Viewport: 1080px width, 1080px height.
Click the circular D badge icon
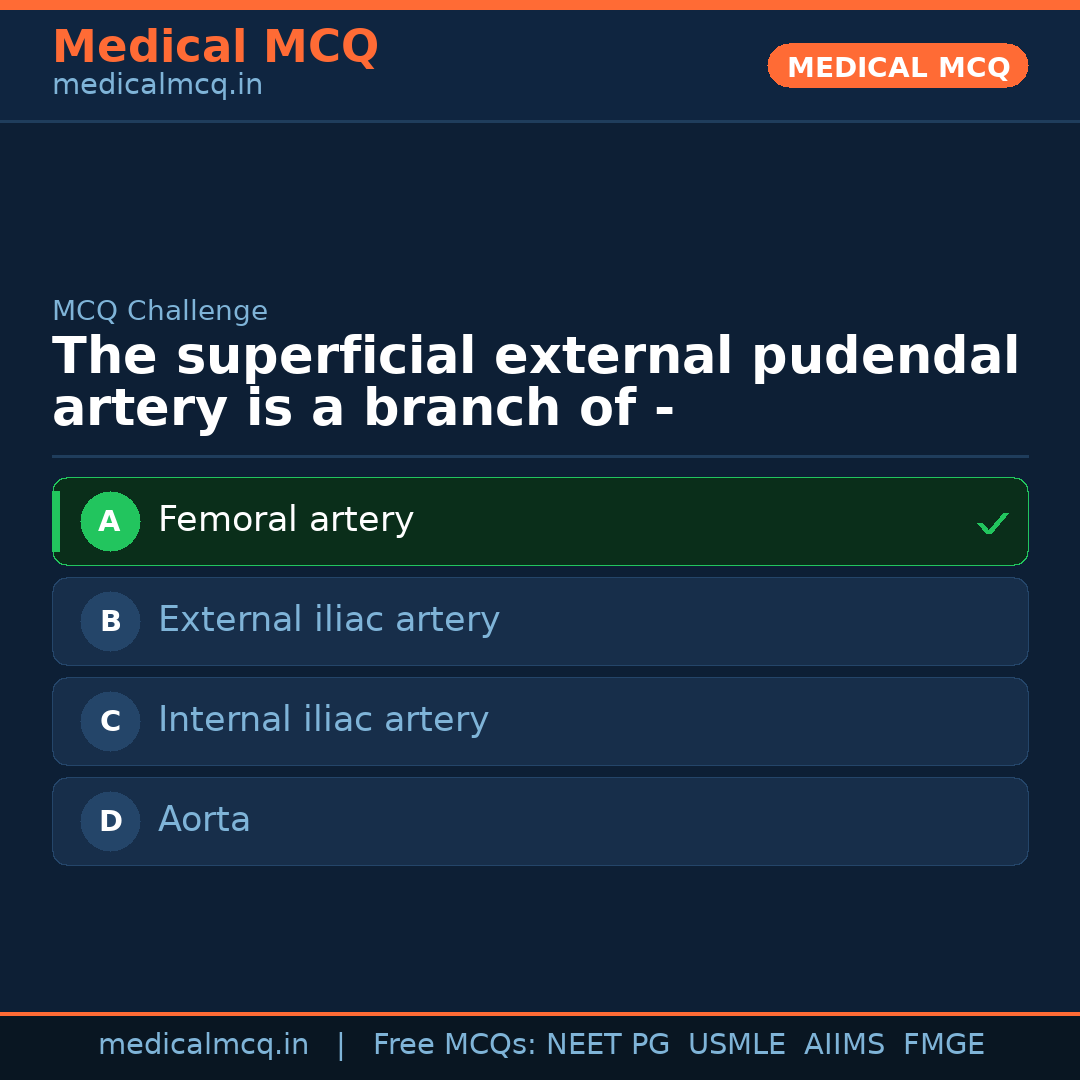110,821
